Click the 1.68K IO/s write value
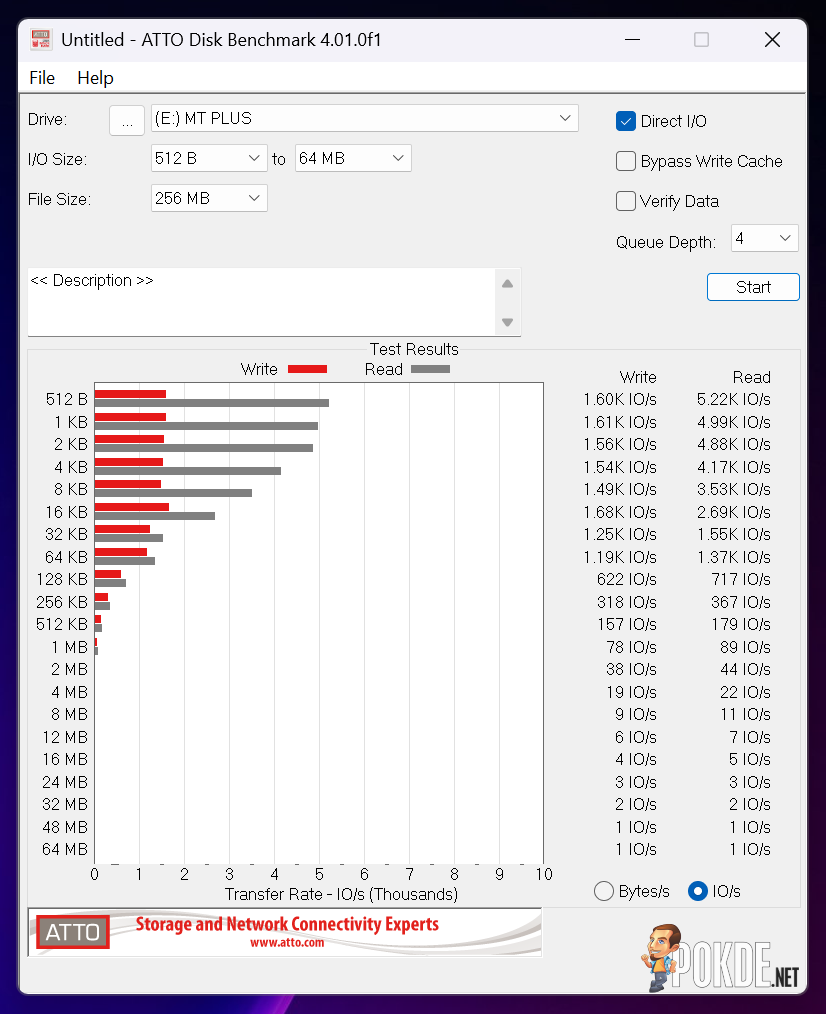This screenshot has height=1014, width=826. coord(620,512)
